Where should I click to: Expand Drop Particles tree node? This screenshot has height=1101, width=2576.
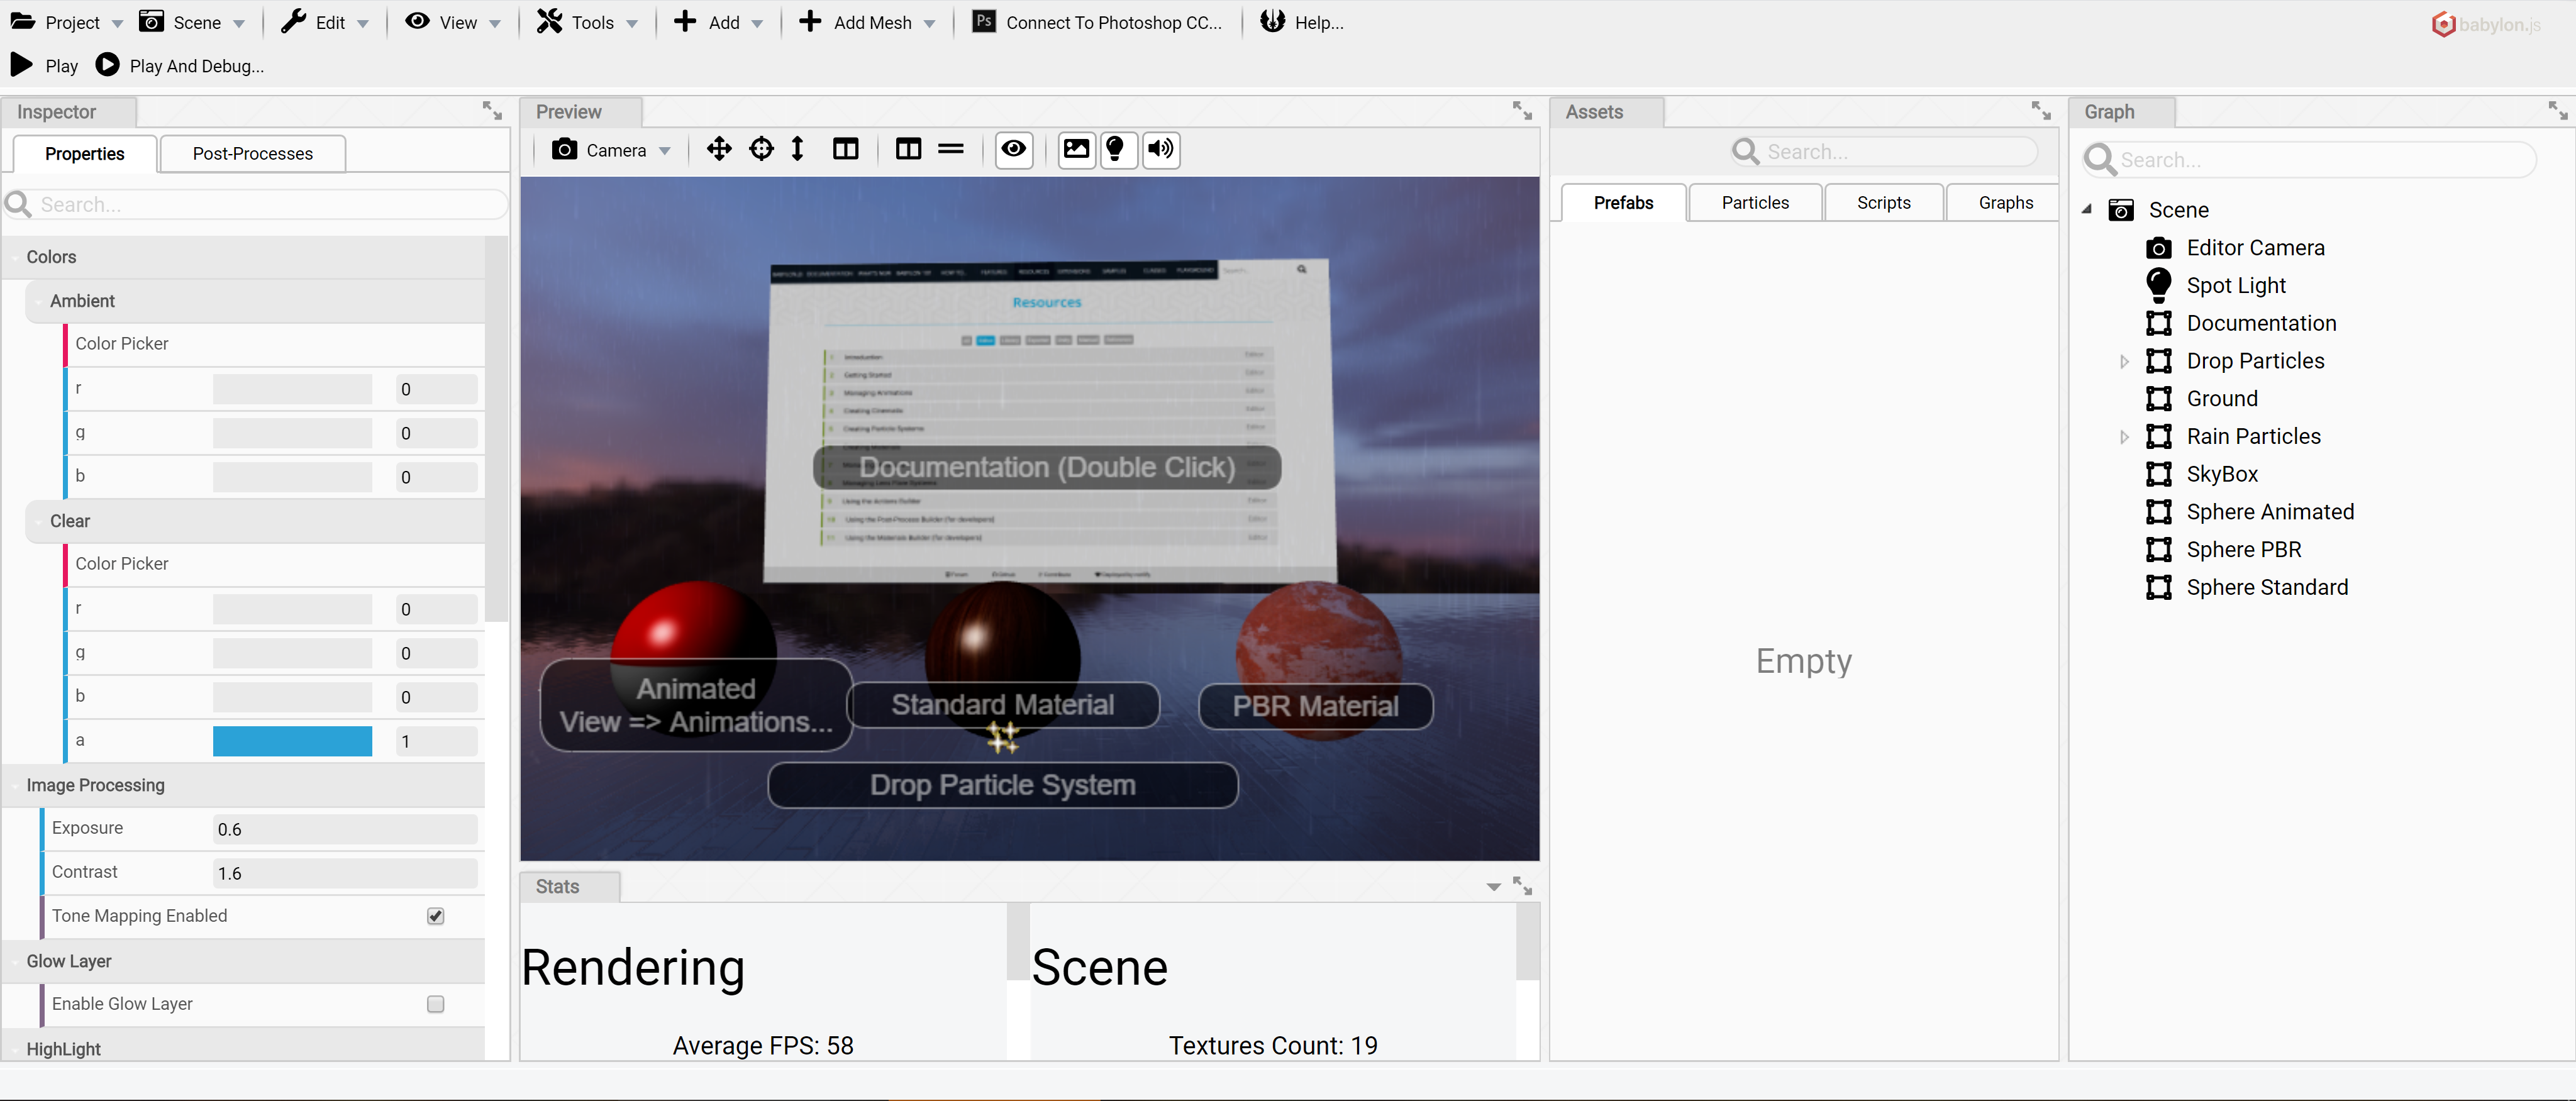pyautogui.click(x=2125, y=361)
